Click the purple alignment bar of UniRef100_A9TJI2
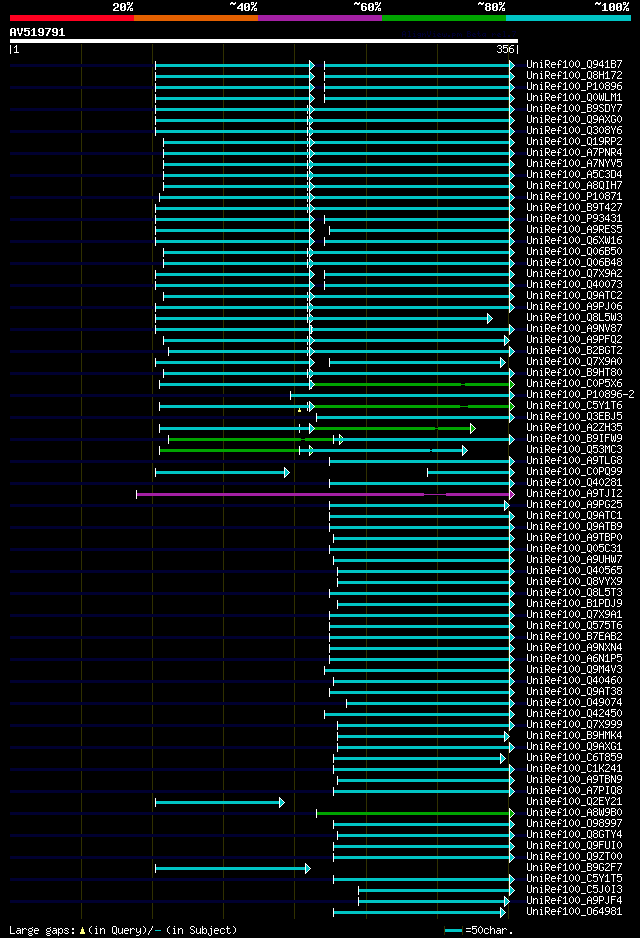 (325, 495)
